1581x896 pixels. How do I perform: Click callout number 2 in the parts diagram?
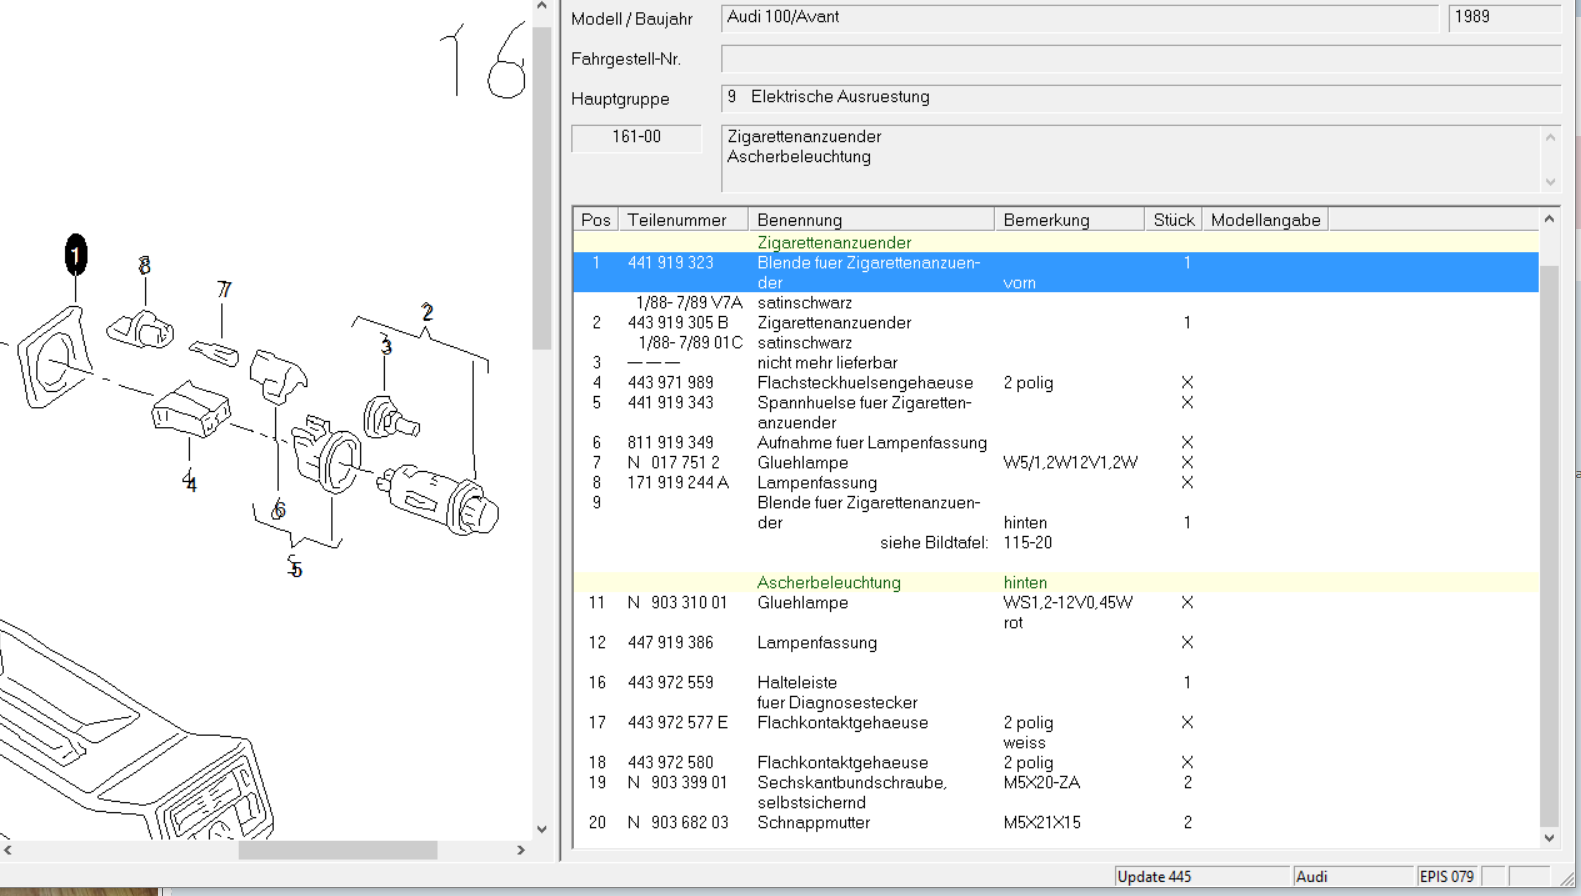427,312
